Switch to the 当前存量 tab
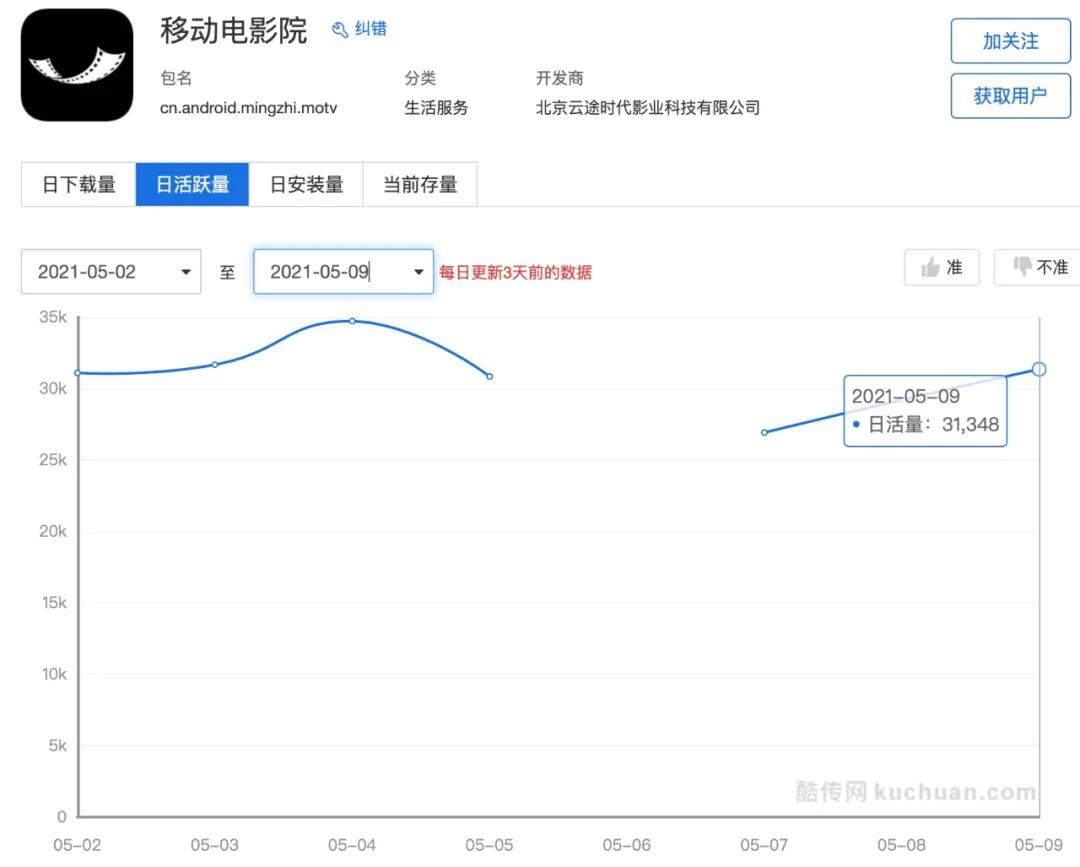This screenshot has height=867, width=1080. pyautogui.click(x=420, y=185)
